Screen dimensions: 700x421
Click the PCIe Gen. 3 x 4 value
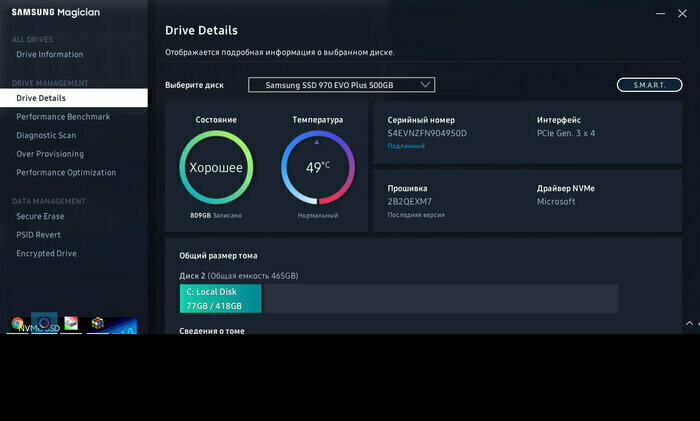pyautogui.click(x=566, y=133)
